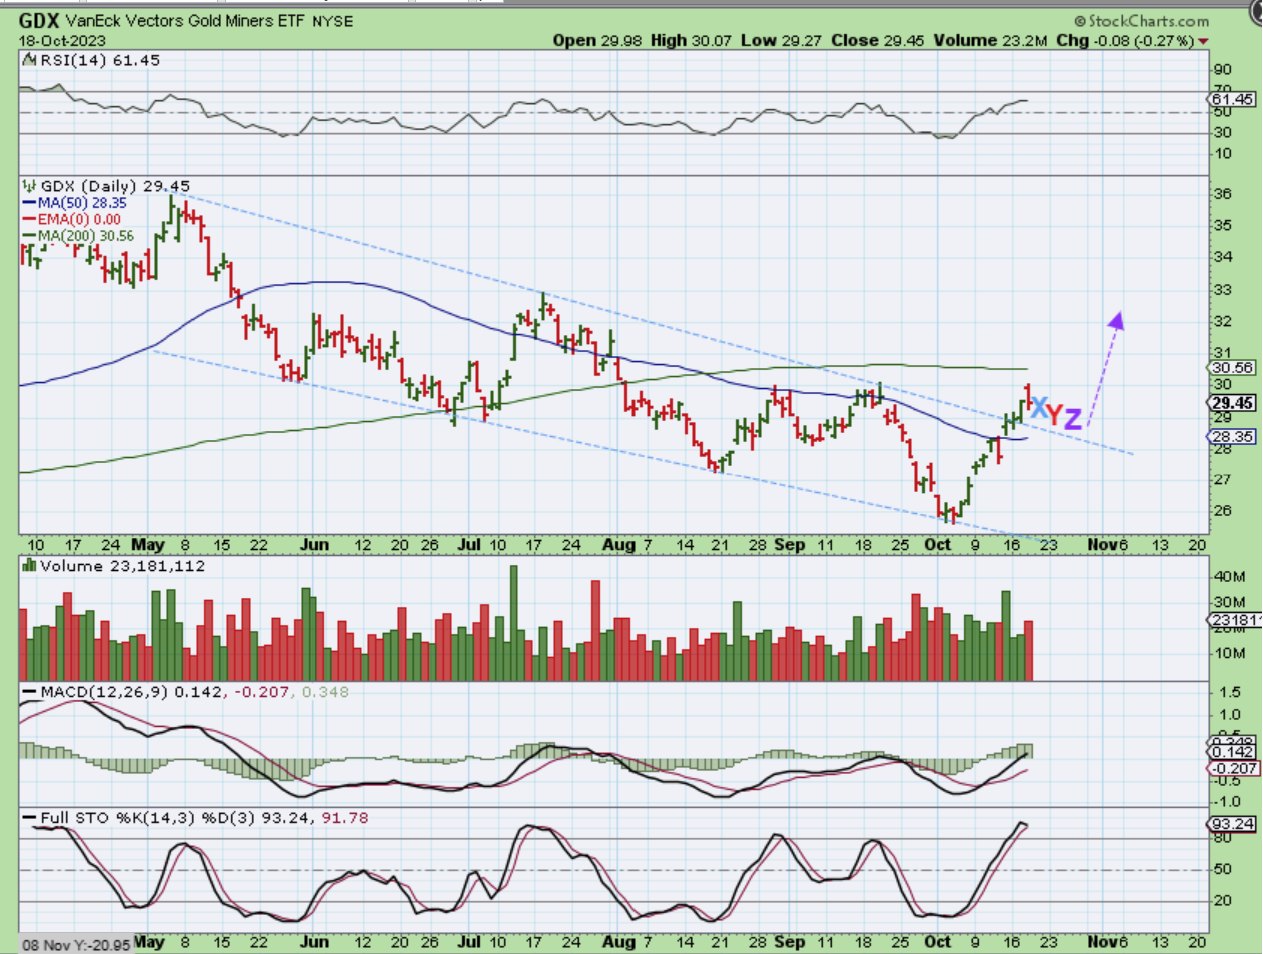
Task: Click the 'Low 29.27' value in header
Action: pos(781,41)
